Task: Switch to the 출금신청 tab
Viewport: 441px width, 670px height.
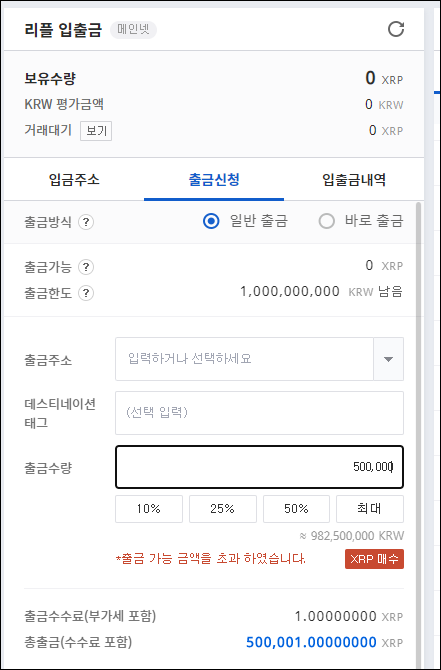Action: tap(214, 179)
